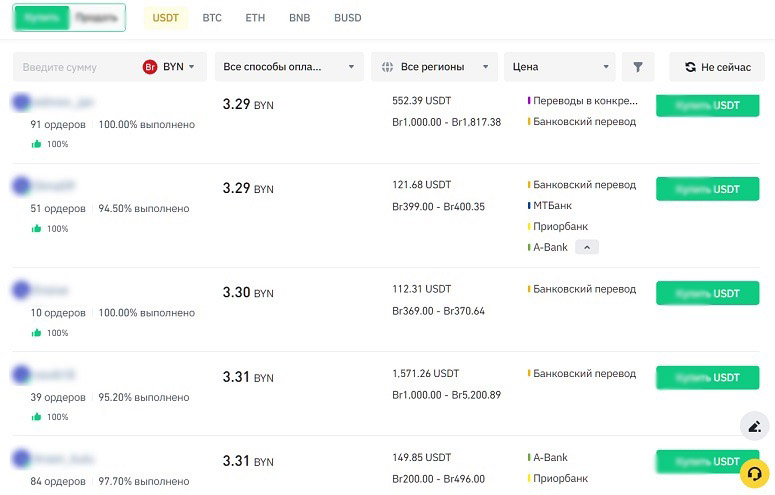Image resolution: width=775 pixels, height=495 pixels.
Task: Buy USDT from the 1,571.26 USDT offer
Action: [707, 377]
